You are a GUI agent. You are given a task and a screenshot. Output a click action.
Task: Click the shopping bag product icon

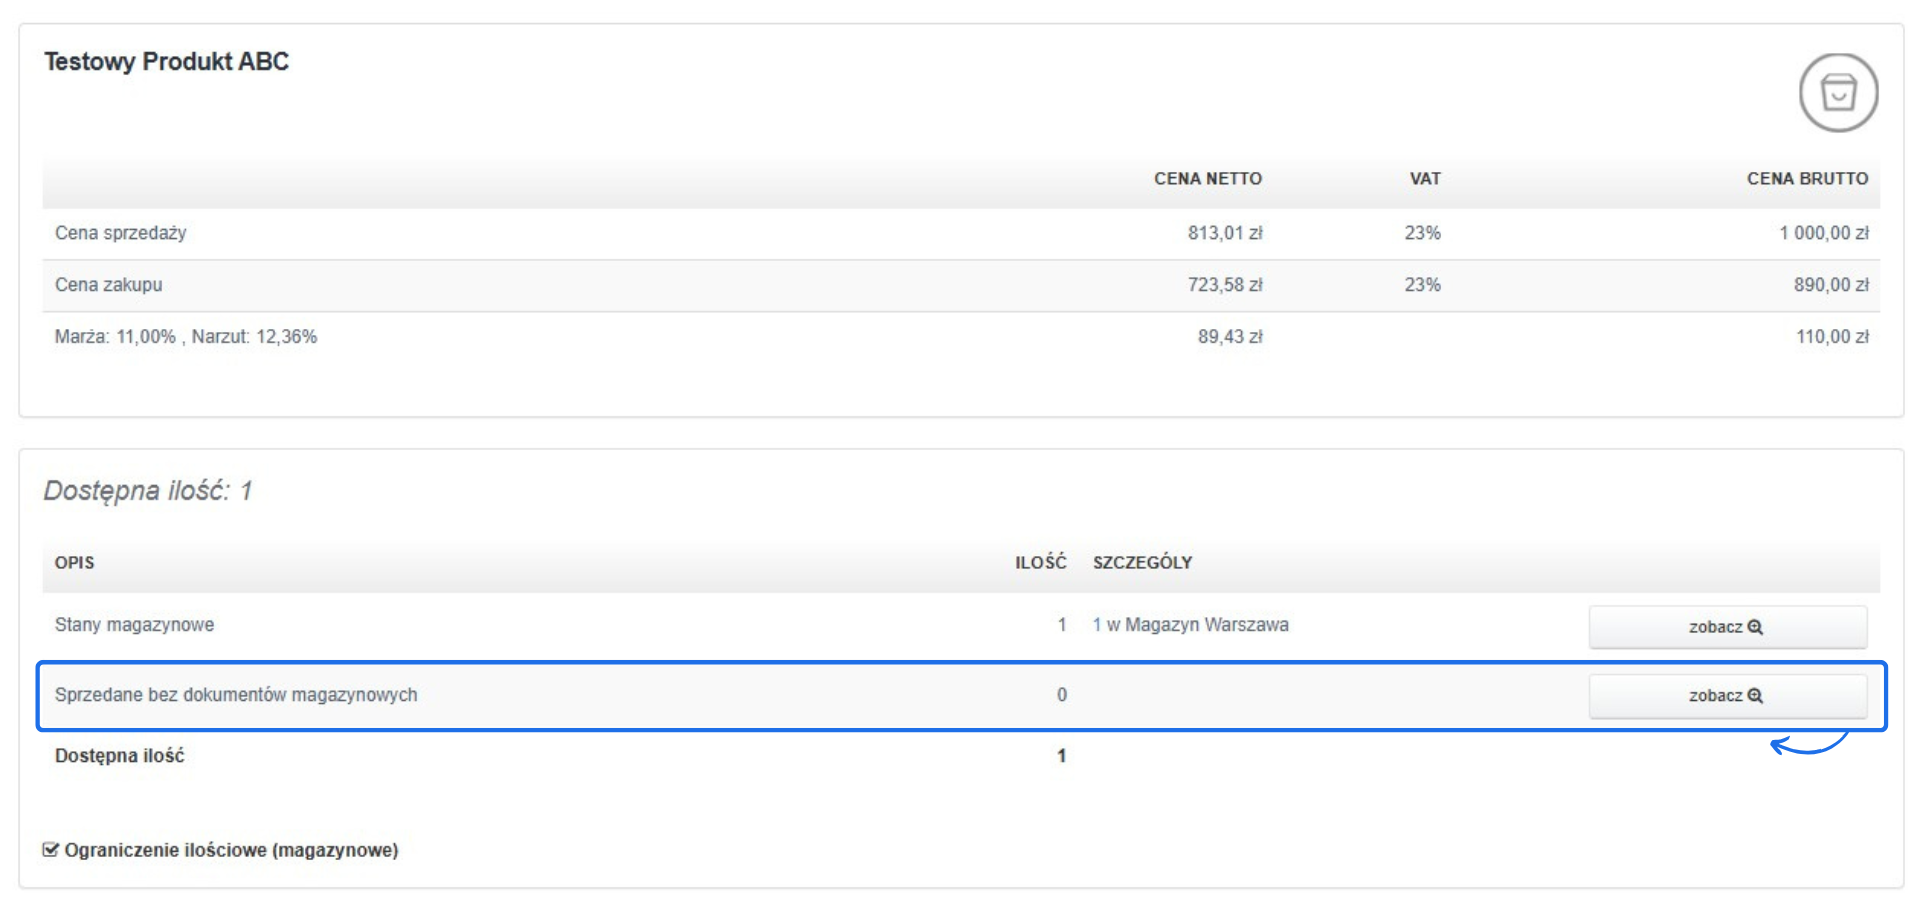click(x=1838, y=93)
